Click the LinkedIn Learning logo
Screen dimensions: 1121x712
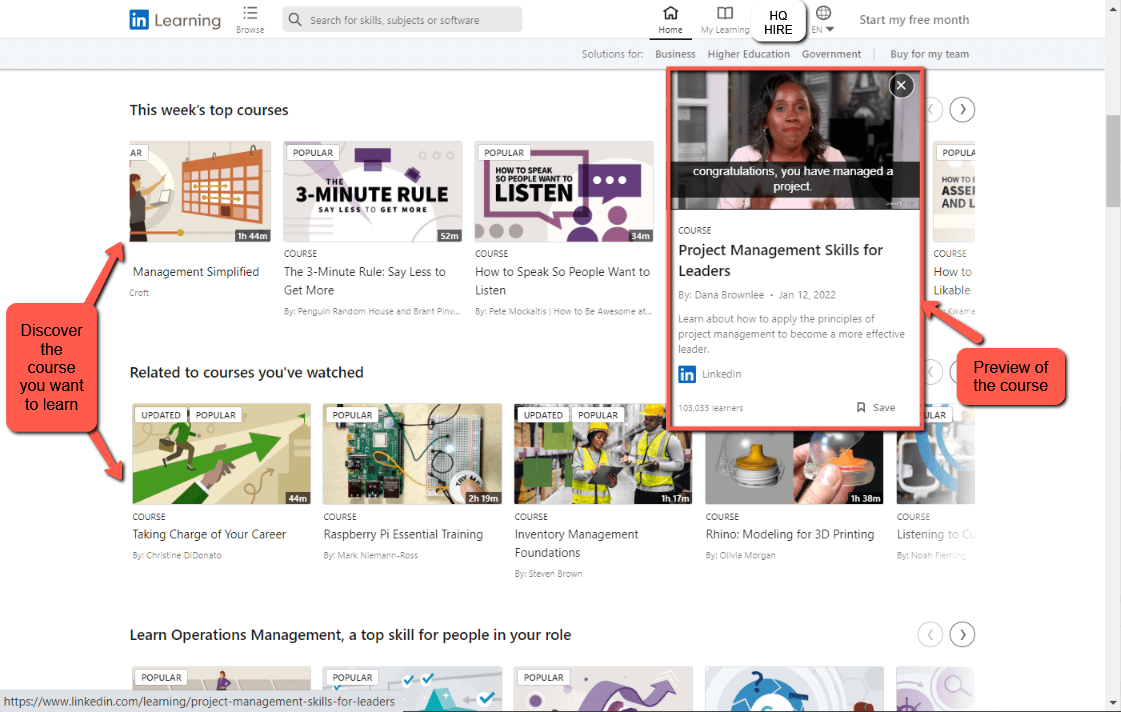[x=175, y=19]
